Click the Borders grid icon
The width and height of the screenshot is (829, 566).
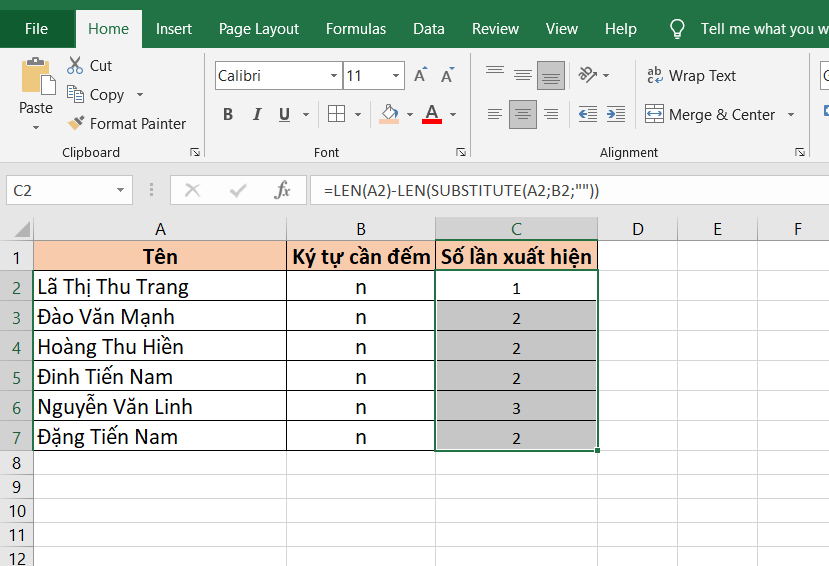[336, 114]
